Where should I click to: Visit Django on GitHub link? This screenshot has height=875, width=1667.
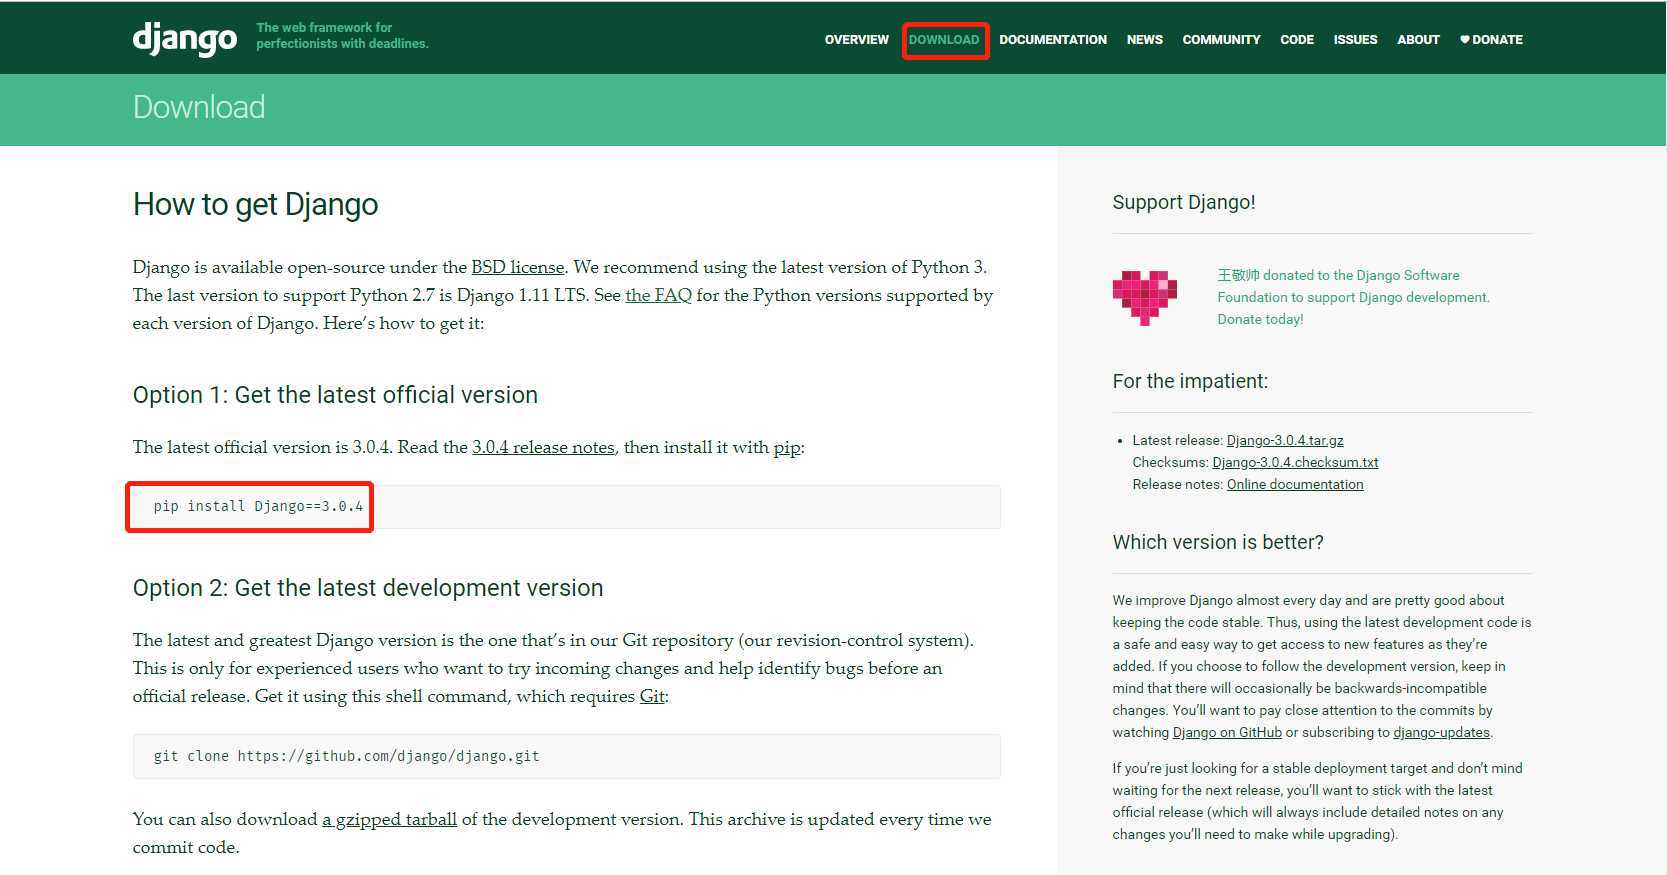click(1227, 732)
